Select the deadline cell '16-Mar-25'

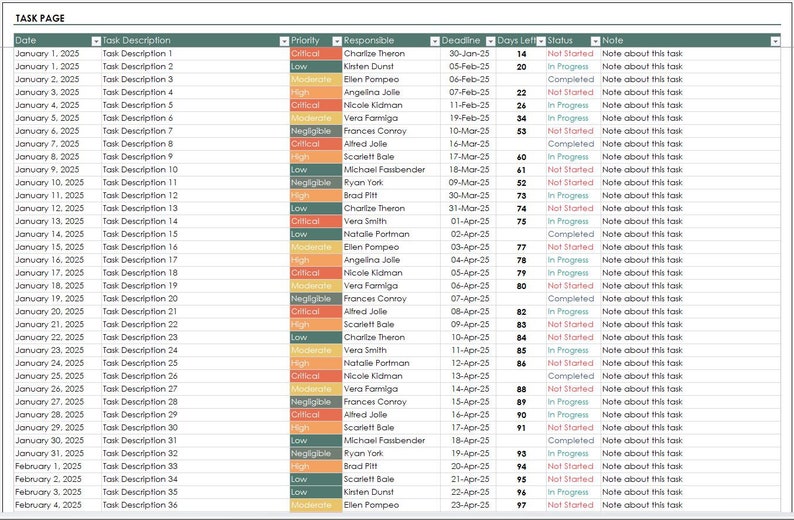click(468, 144)
